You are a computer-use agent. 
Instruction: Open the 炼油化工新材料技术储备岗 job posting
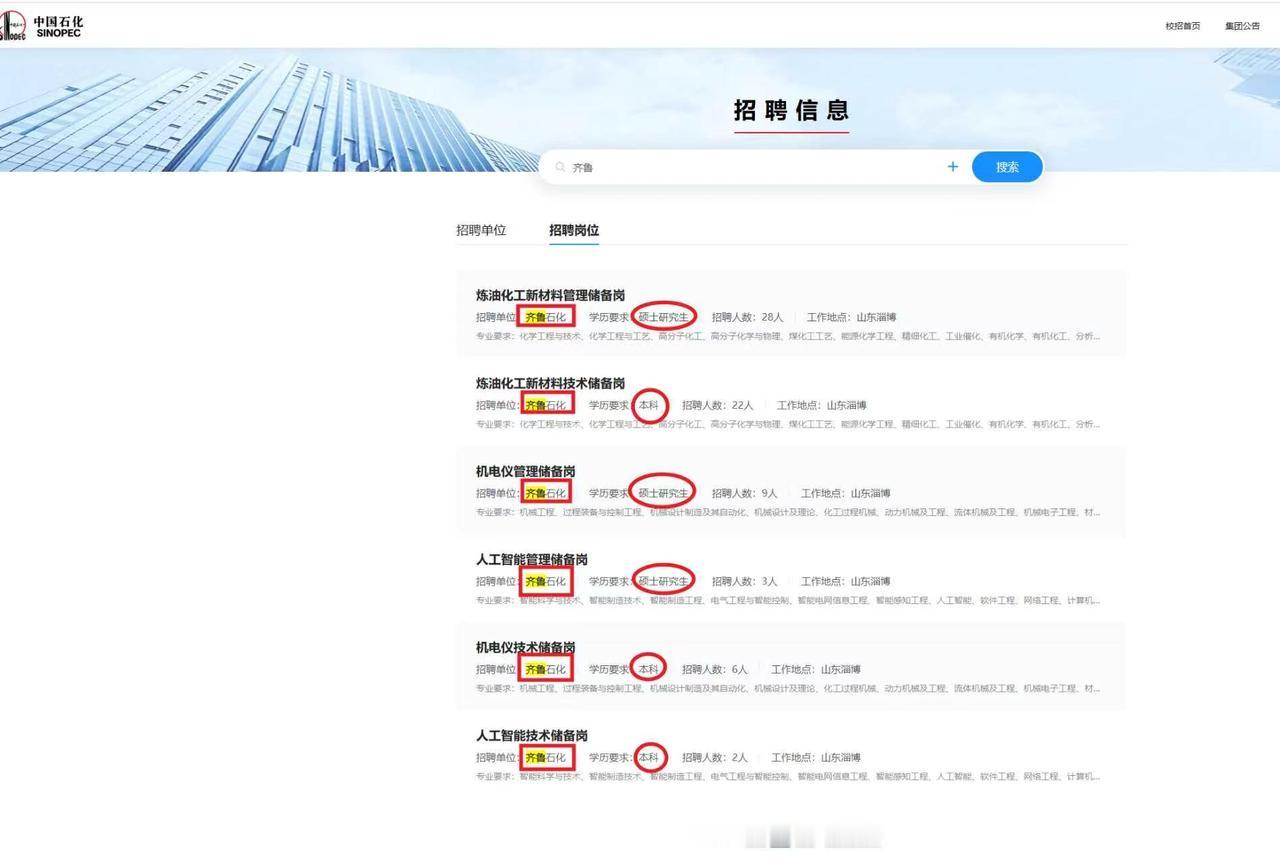[x=550, y=383]
